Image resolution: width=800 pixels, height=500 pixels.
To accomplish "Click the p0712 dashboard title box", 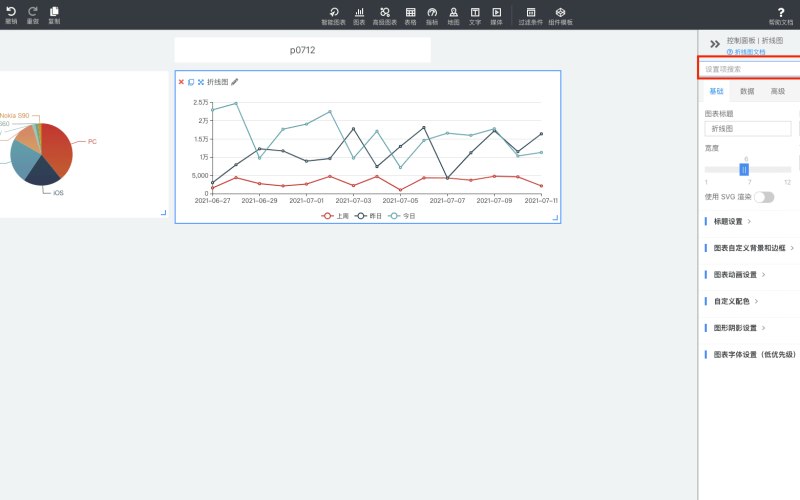I will [303, 50].
